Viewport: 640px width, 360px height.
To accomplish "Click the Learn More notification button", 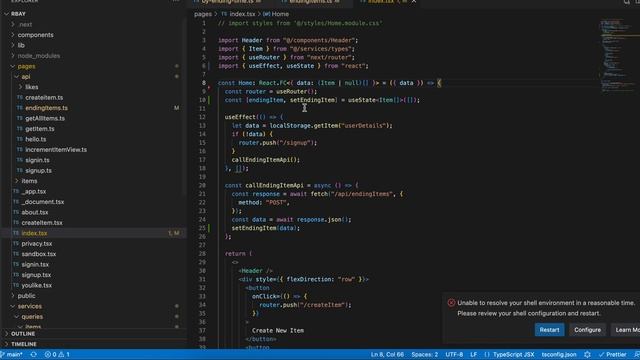I will 627,330.
